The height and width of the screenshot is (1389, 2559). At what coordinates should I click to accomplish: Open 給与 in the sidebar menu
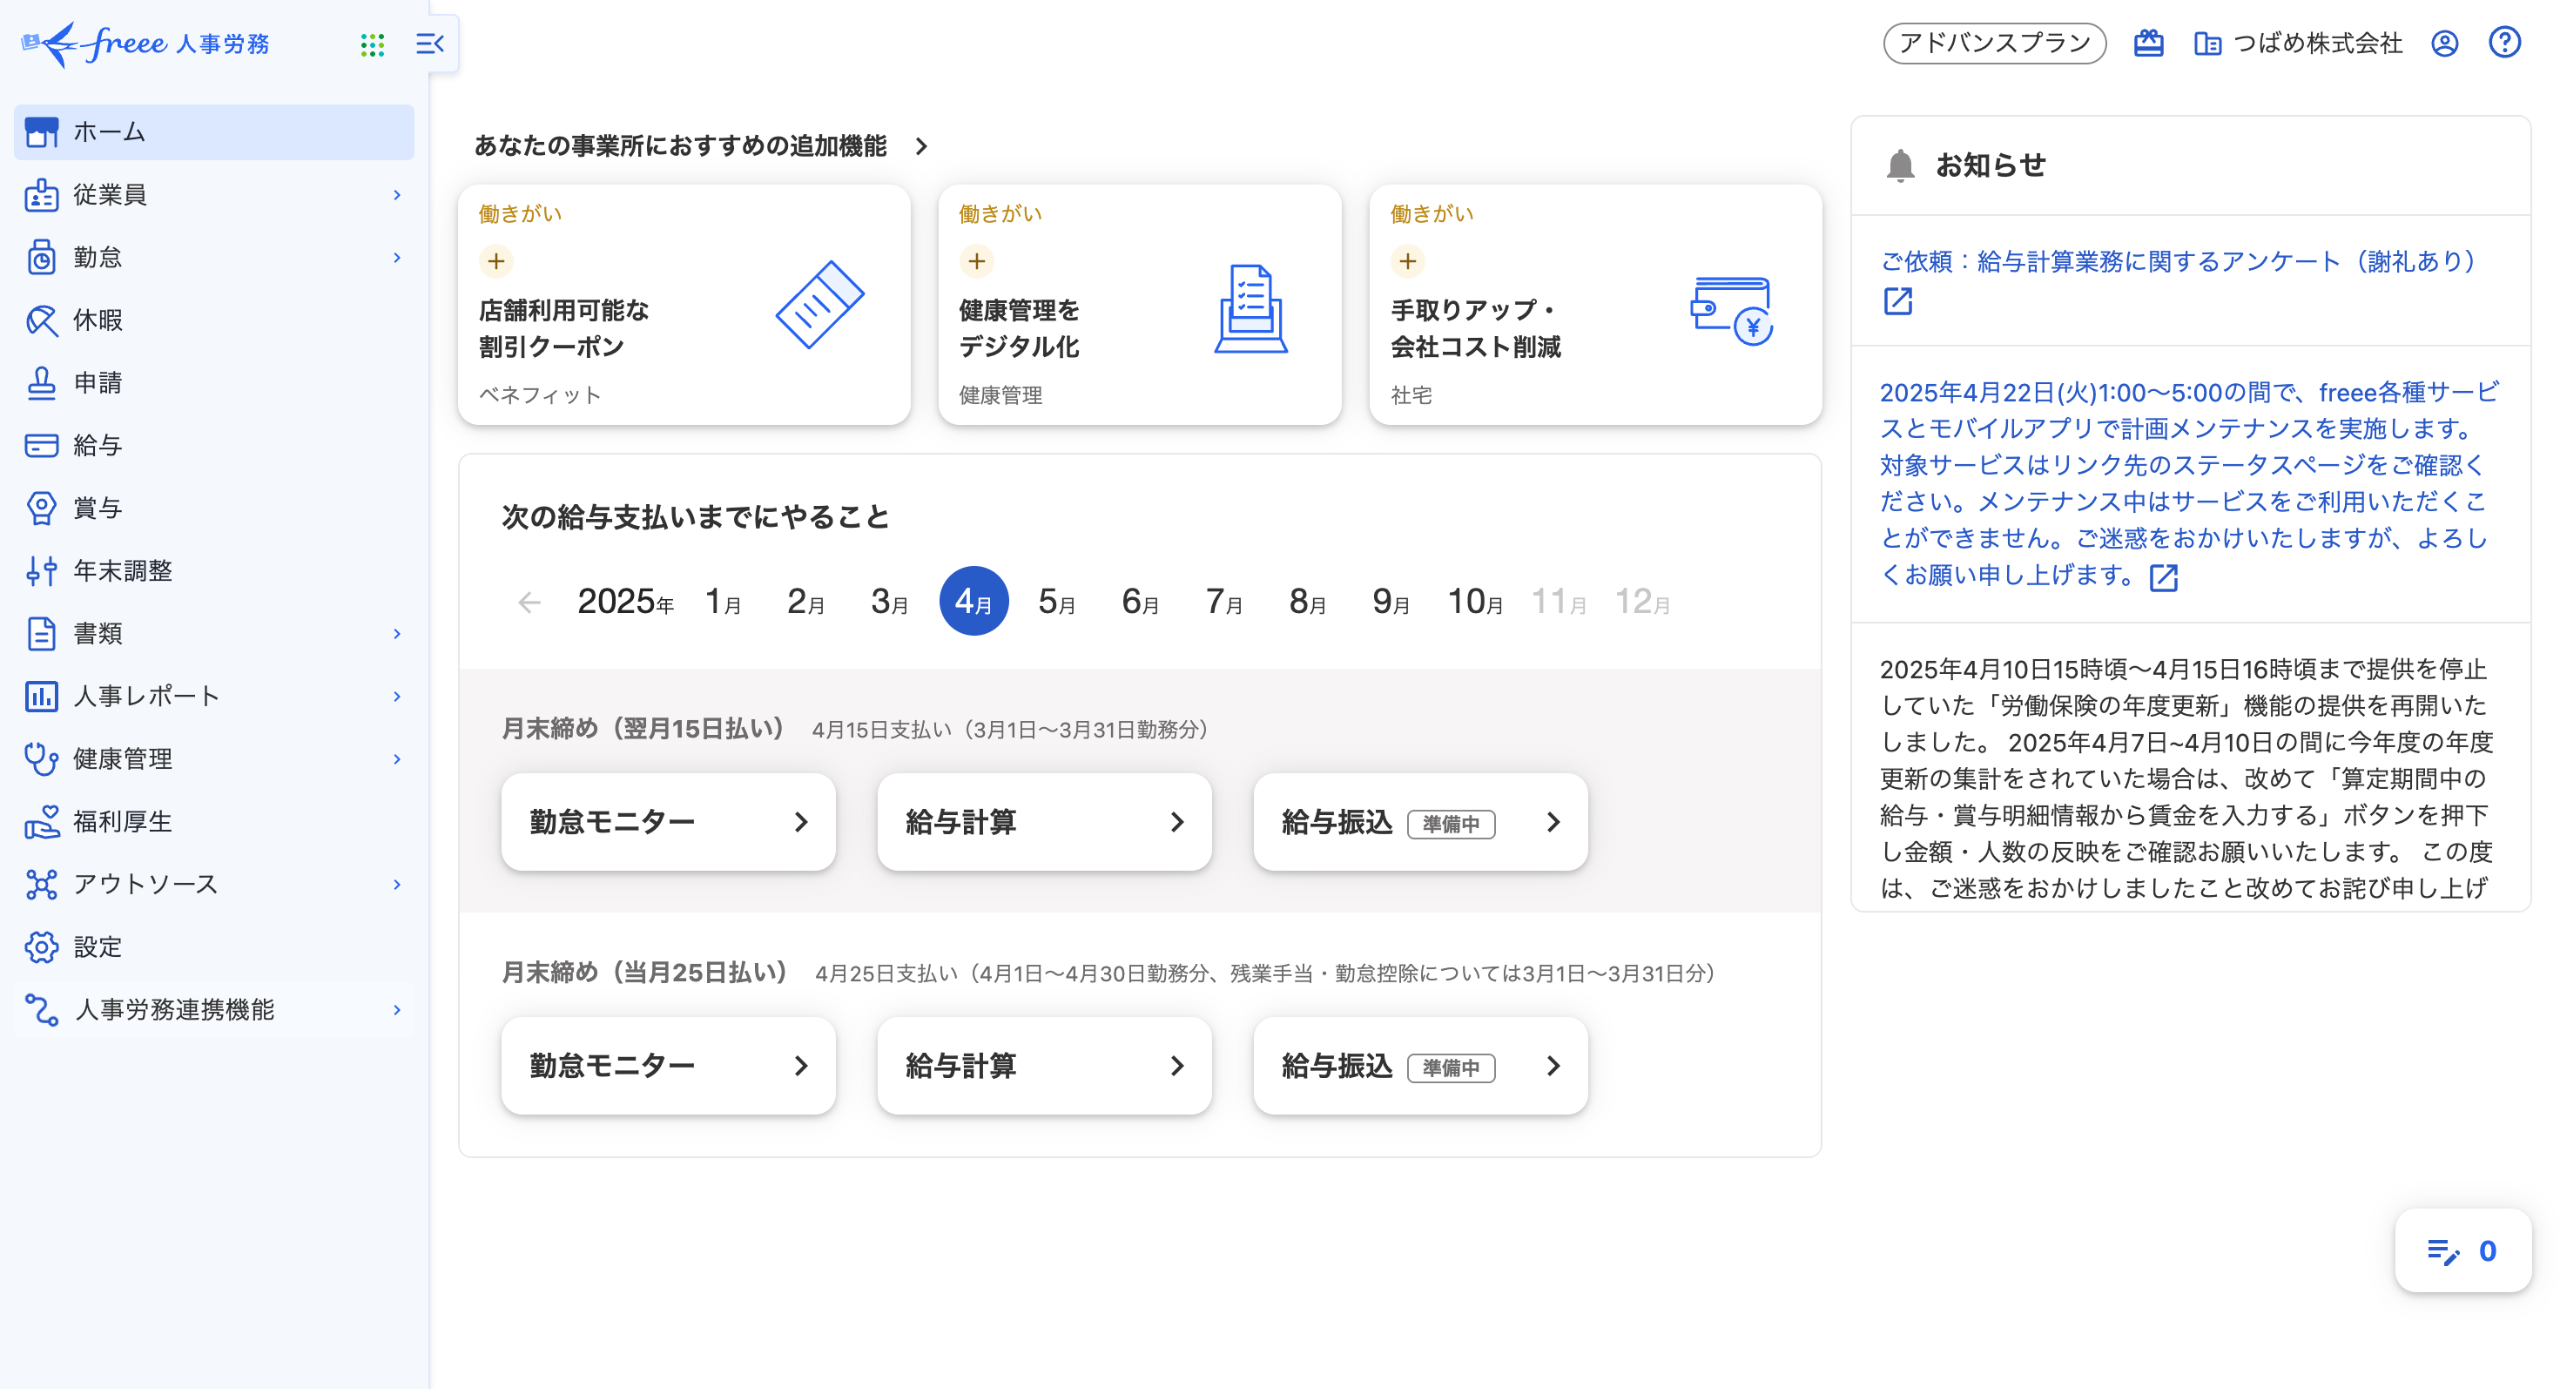[98, 446]
